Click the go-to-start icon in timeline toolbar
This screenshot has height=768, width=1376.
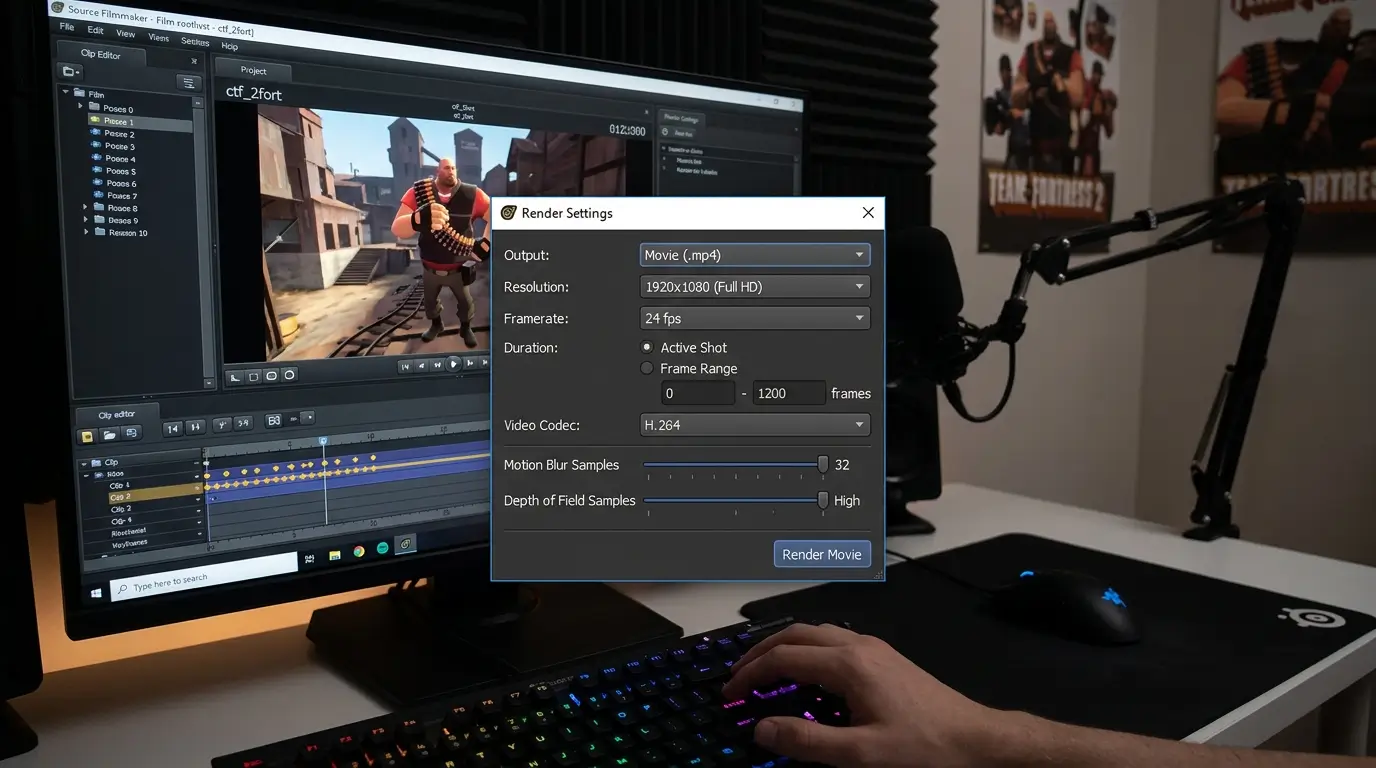coord(173,429)
